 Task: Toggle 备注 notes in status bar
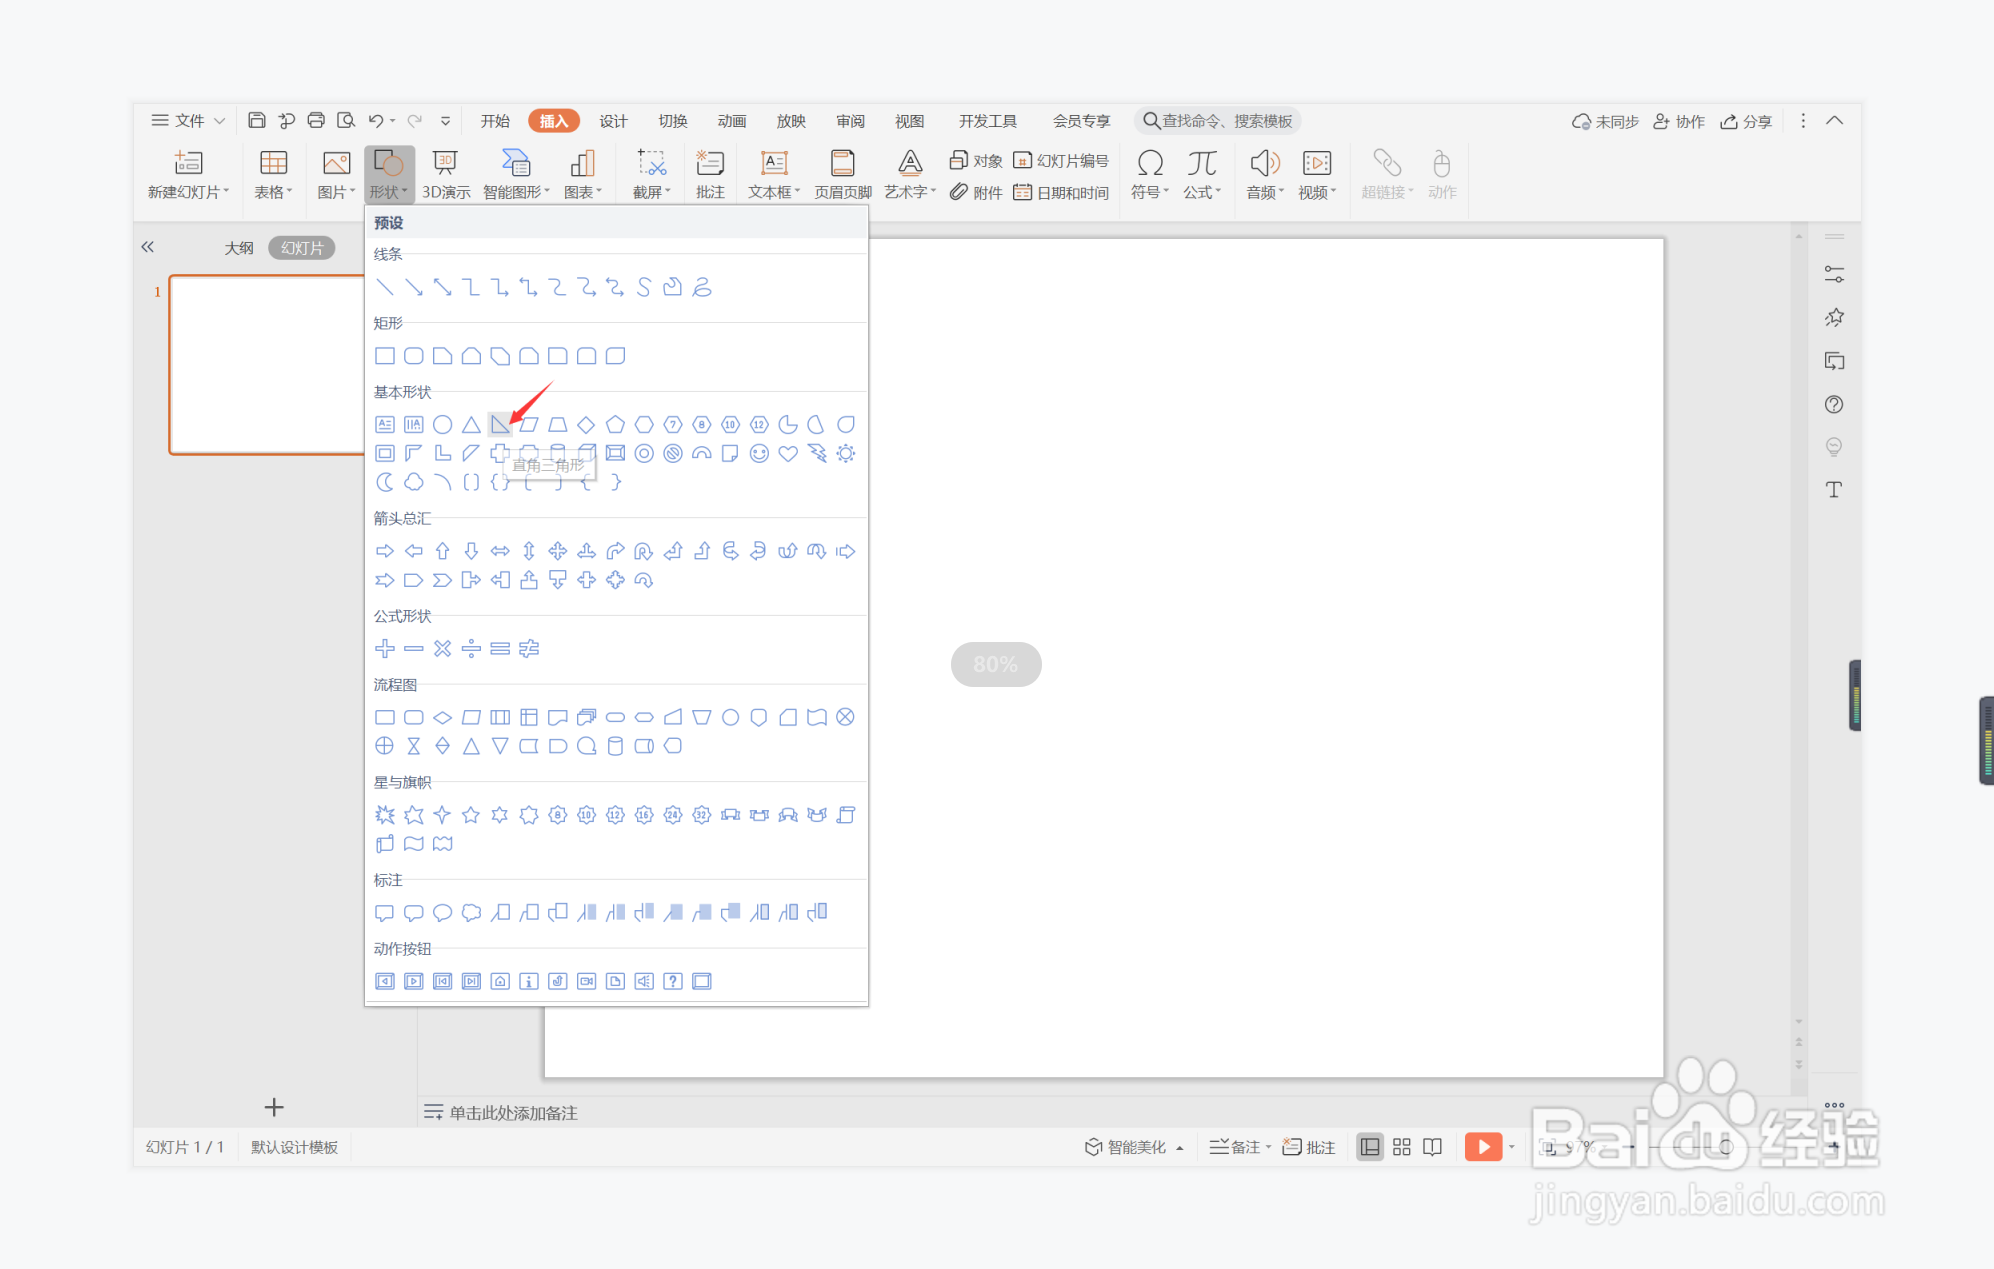point(1240,1147)
